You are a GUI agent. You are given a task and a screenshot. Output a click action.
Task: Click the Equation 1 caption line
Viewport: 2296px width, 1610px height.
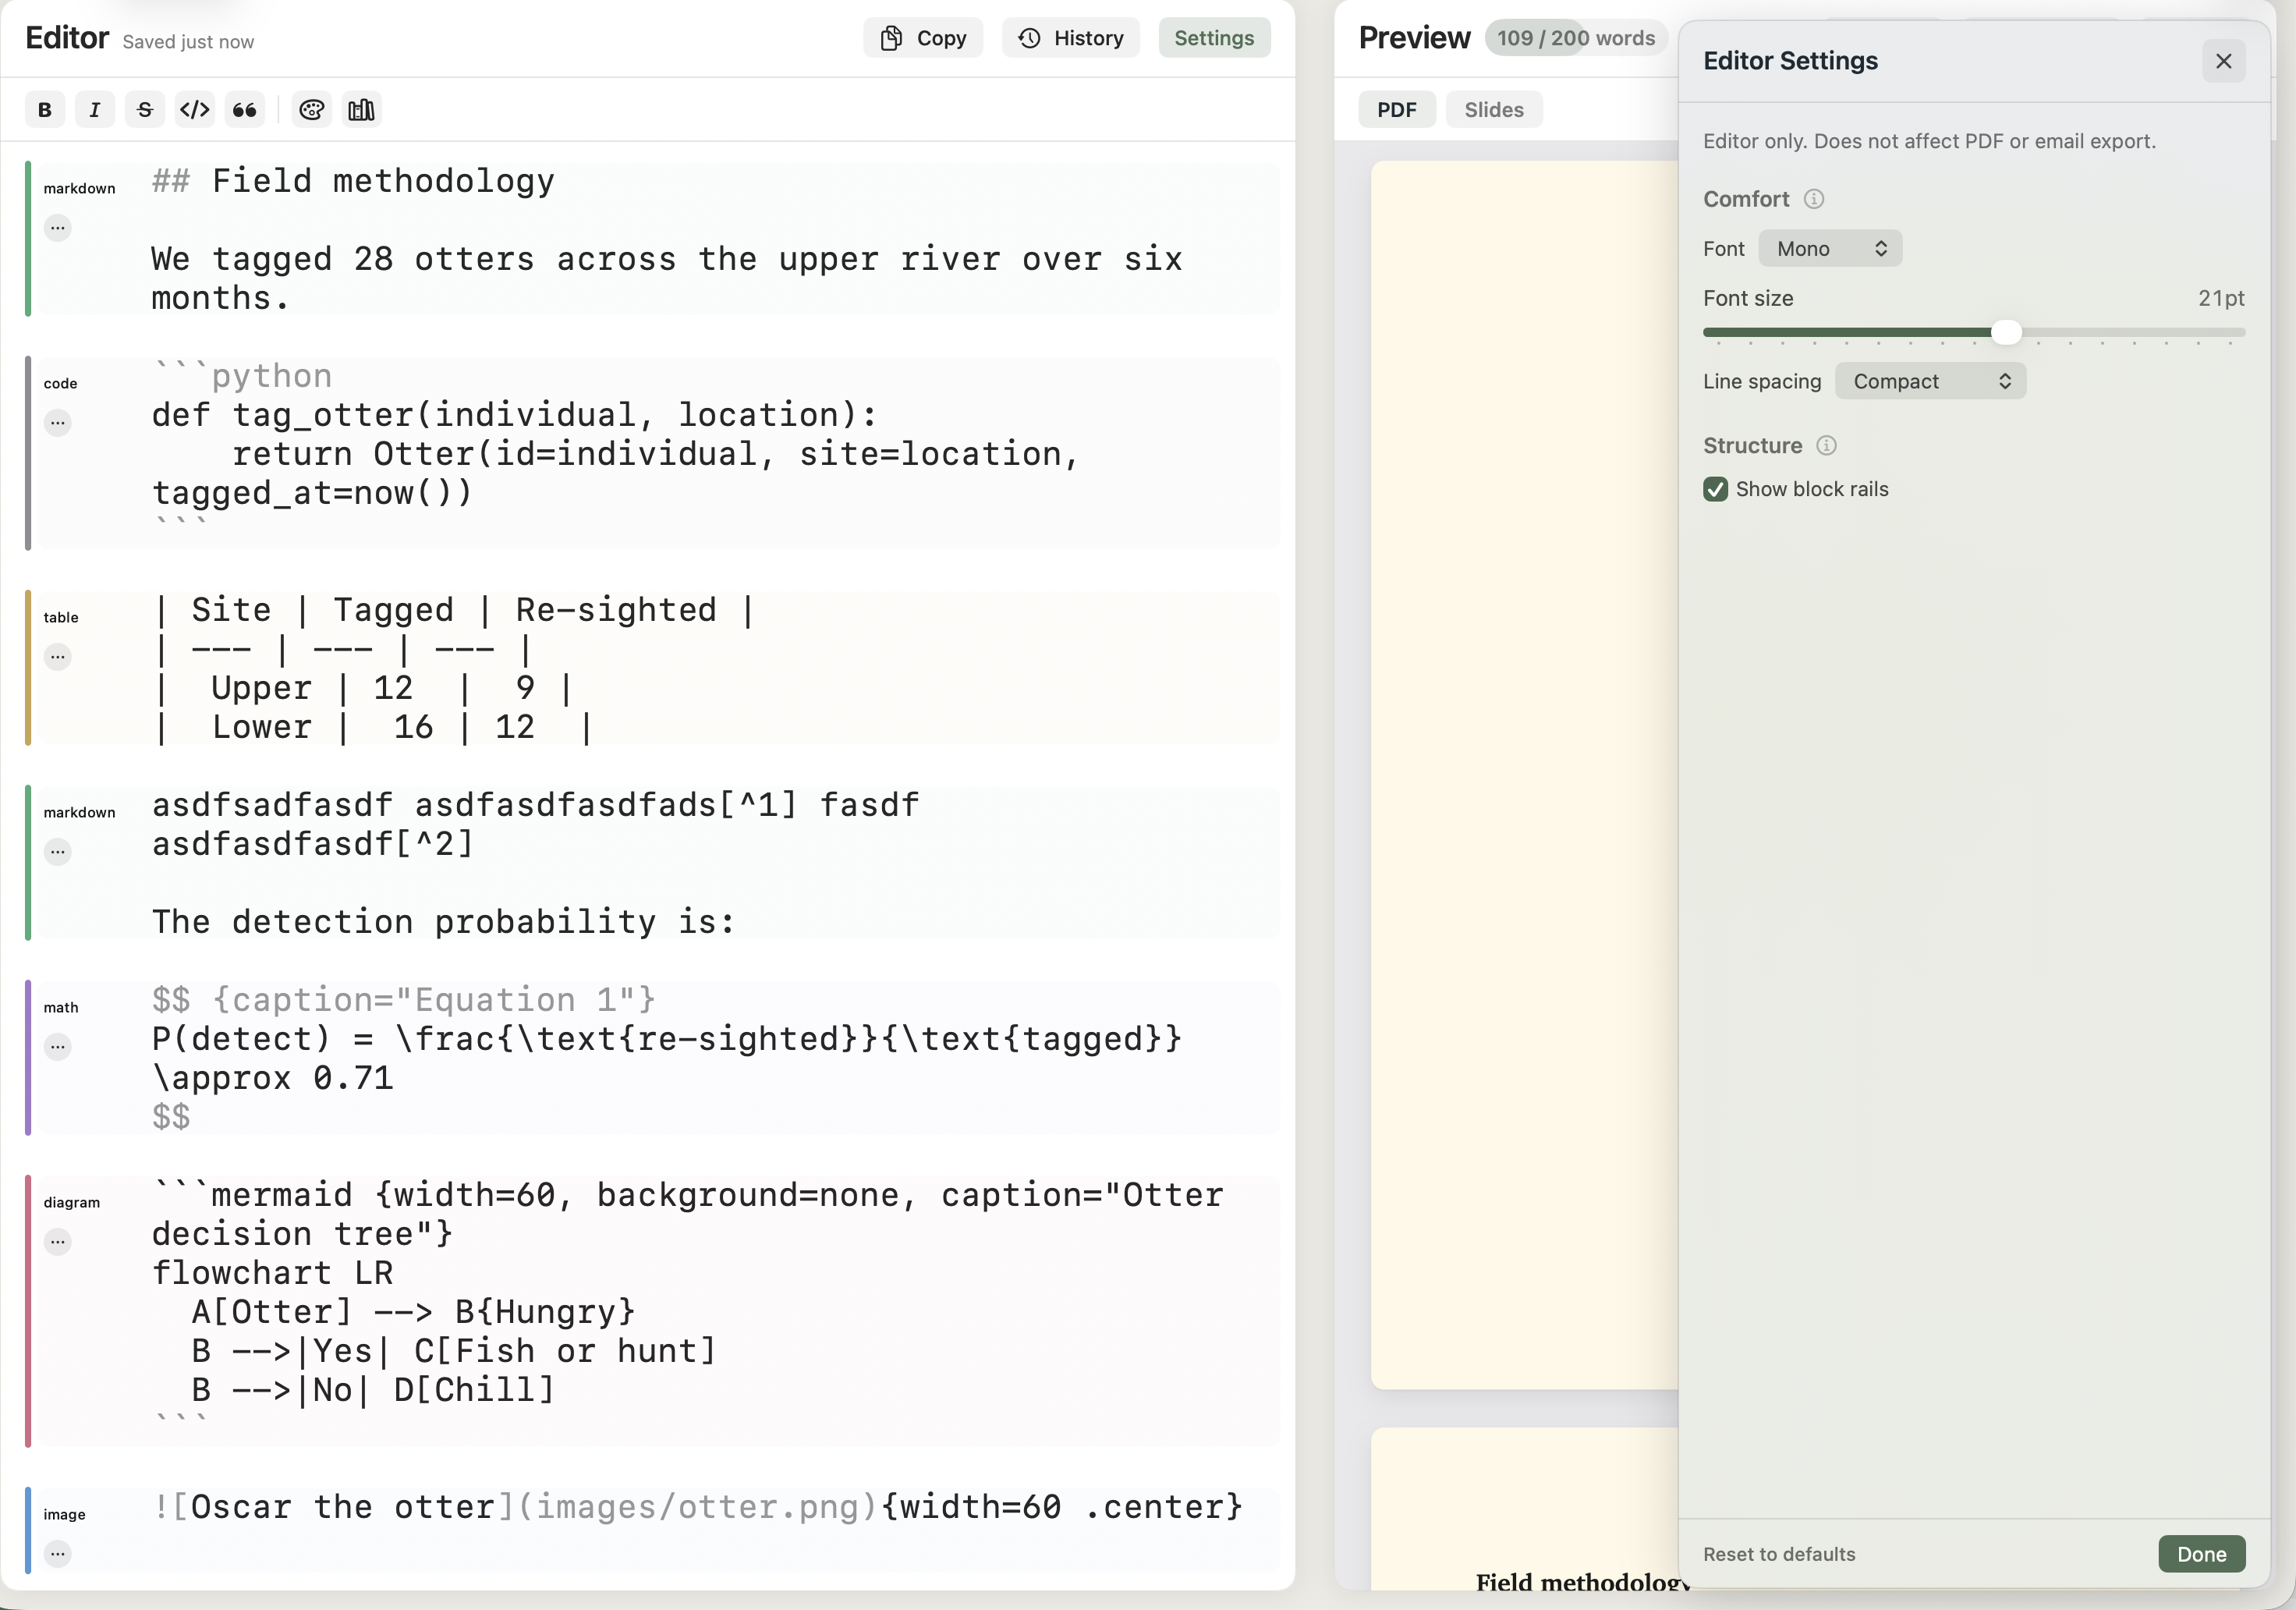coord(403,1000)
